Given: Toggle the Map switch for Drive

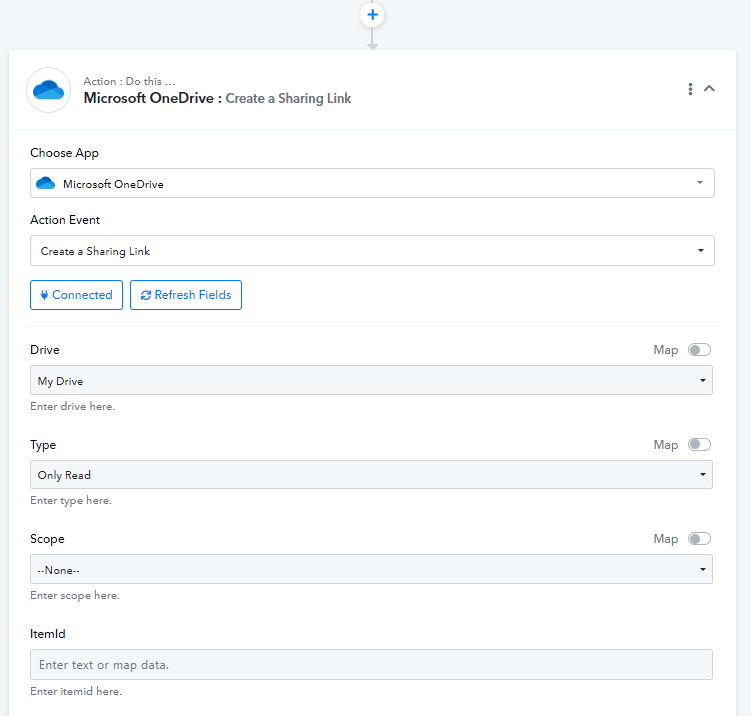Looking at the screenshot, I should click(699, 350).
